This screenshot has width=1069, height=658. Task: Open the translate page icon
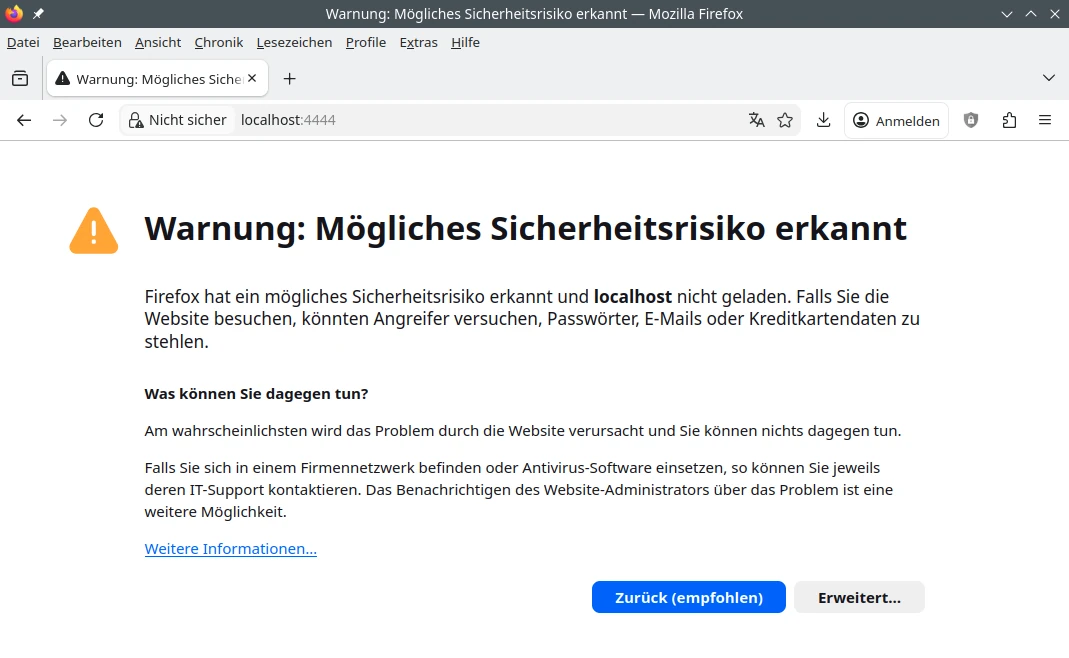coord(757,120)
